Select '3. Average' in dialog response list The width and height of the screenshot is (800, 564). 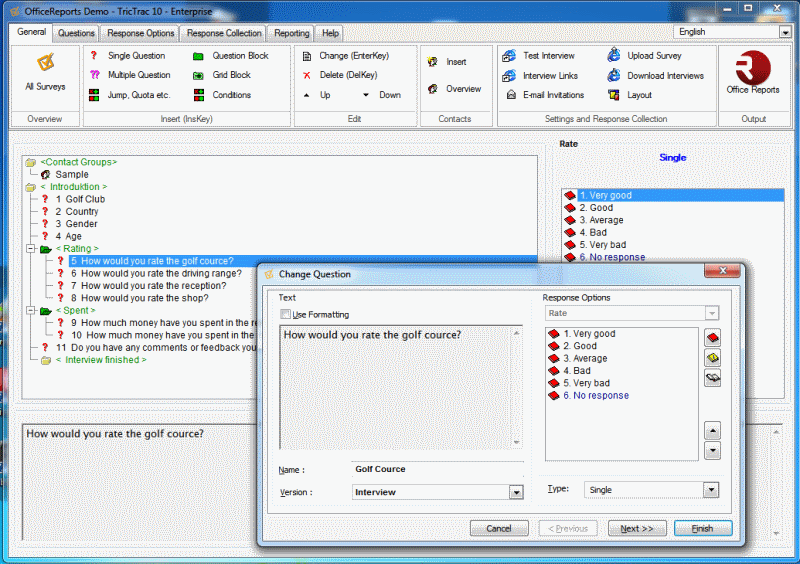pyautogui.click(x=585, y=358)
